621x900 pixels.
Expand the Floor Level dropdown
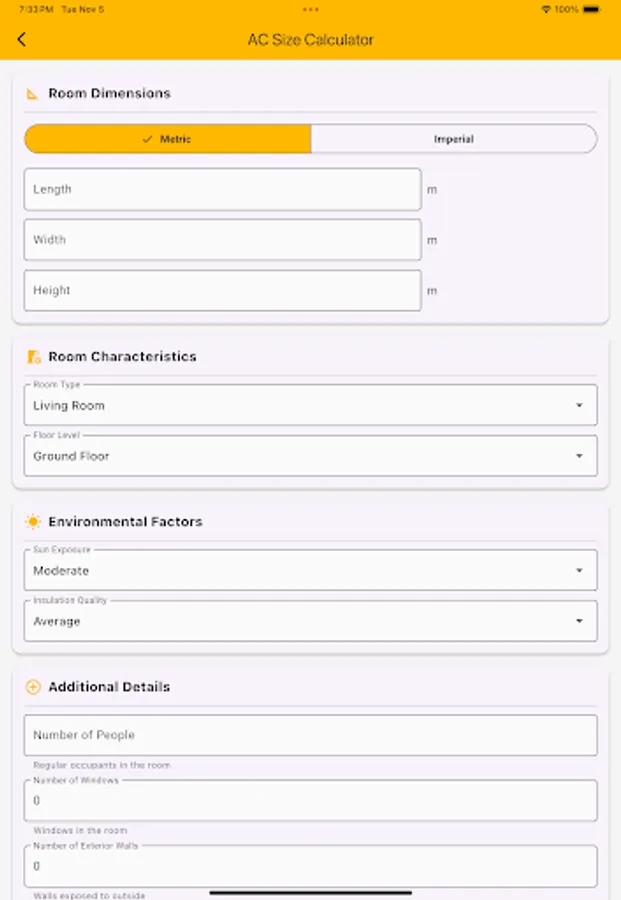(310, 456)
